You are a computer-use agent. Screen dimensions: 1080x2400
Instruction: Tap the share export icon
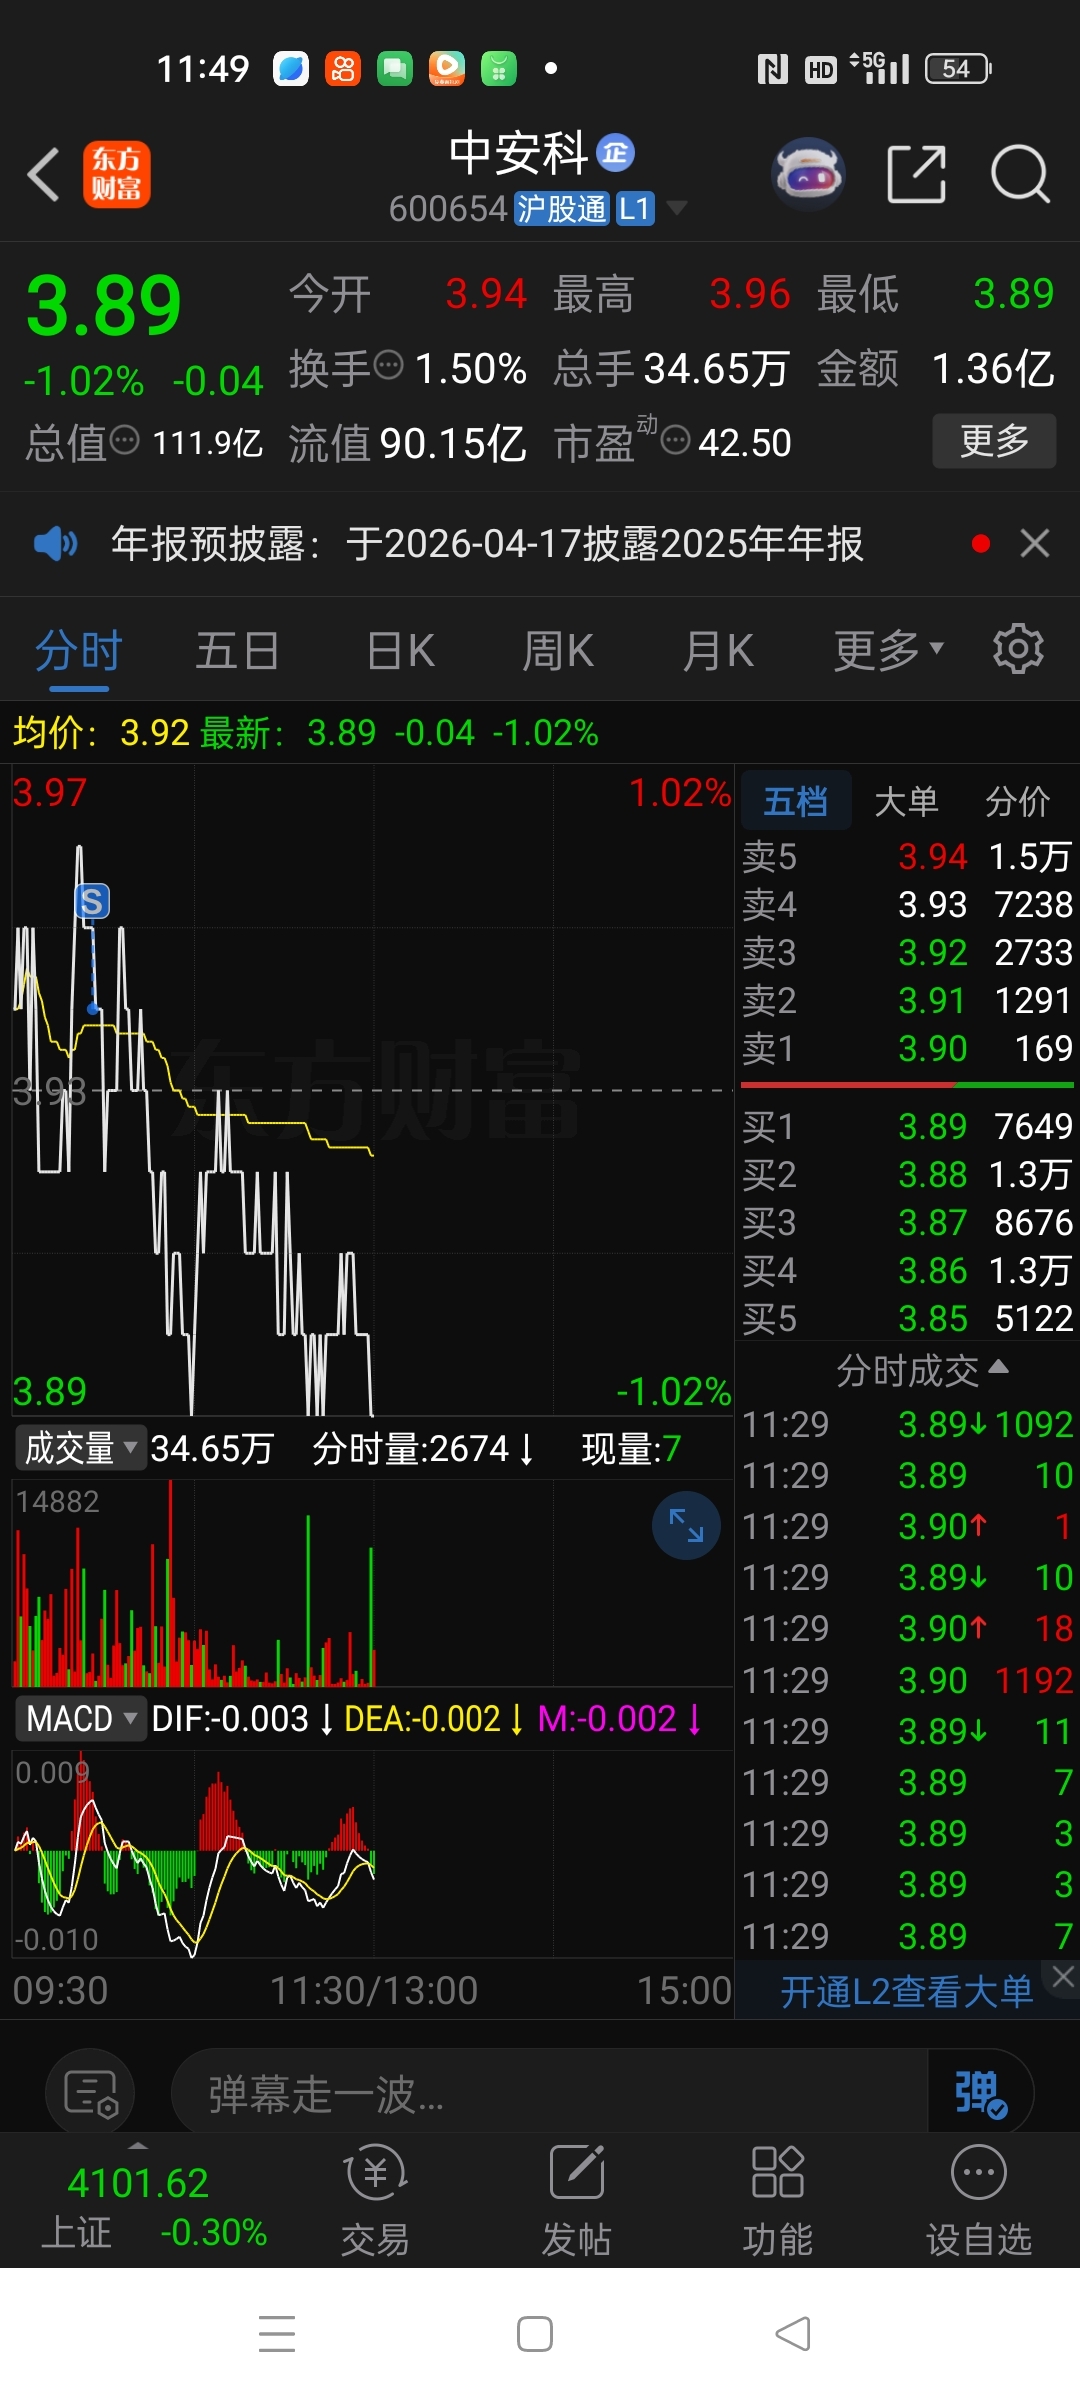(917, 174)
